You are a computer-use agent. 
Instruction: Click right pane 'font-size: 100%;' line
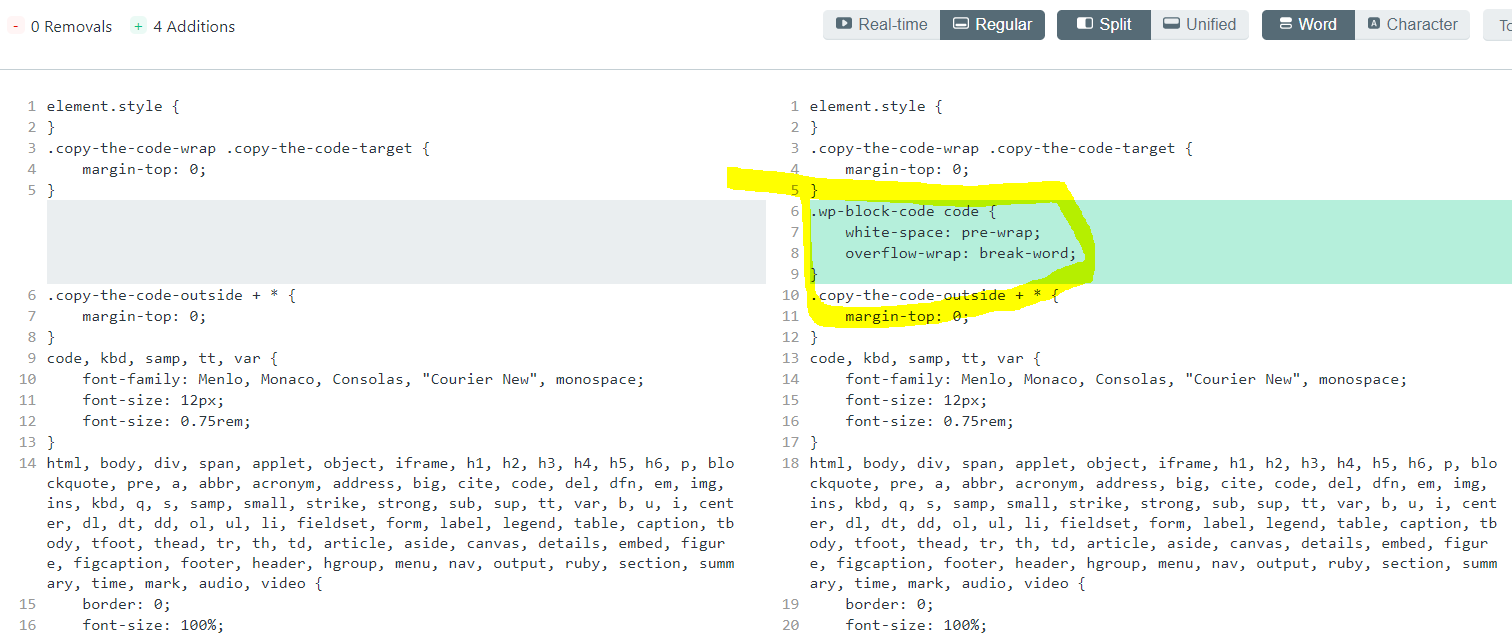[916, 625]
